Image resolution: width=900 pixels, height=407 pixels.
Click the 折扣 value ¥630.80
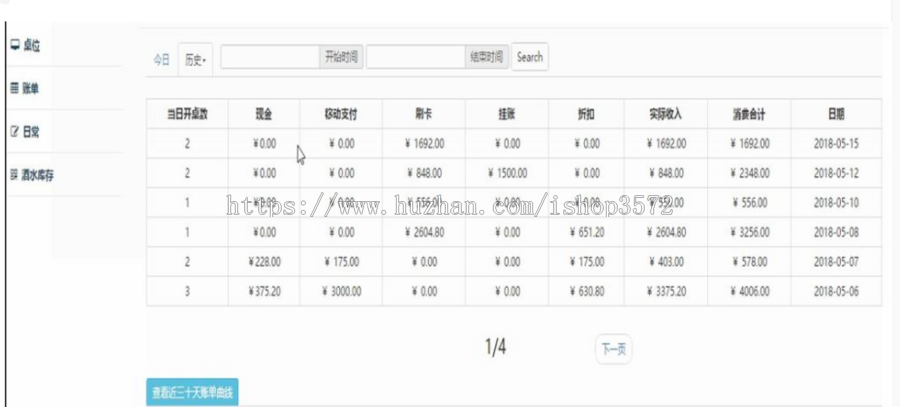[x=586, y=292]
